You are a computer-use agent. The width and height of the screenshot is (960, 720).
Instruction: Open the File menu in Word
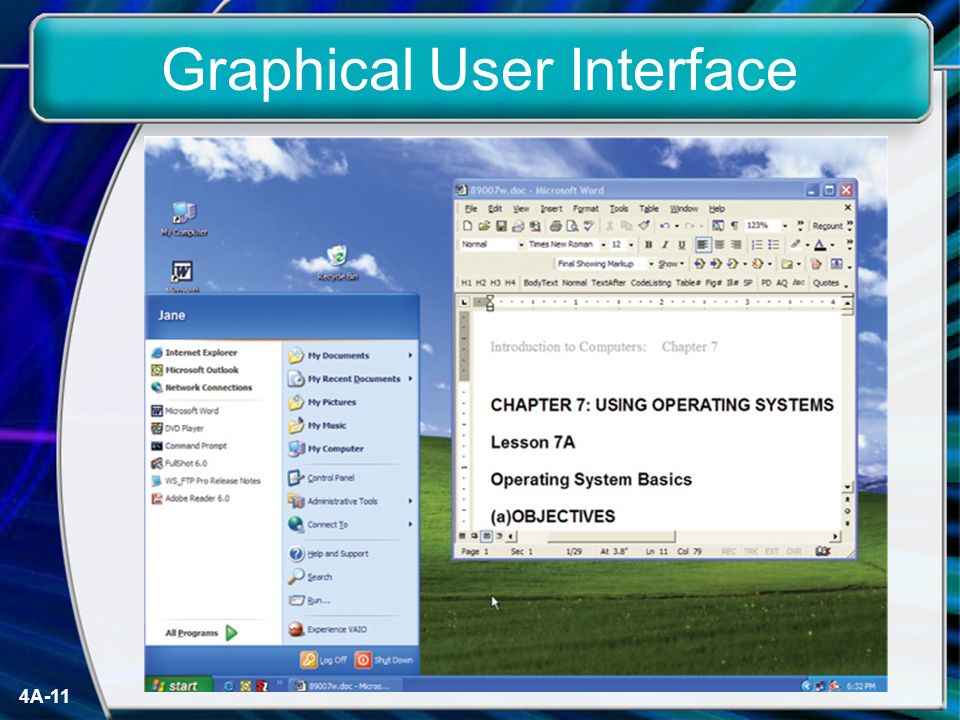[471, 209]
